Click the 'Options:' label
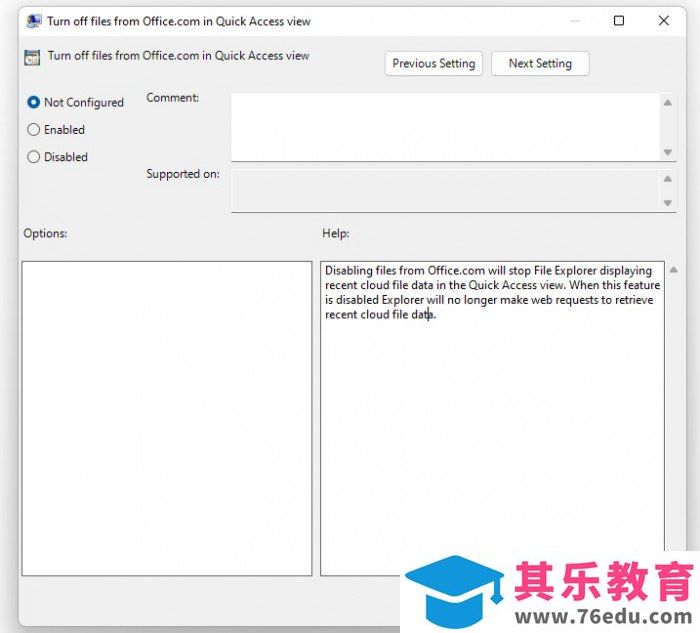 (45, 233)
